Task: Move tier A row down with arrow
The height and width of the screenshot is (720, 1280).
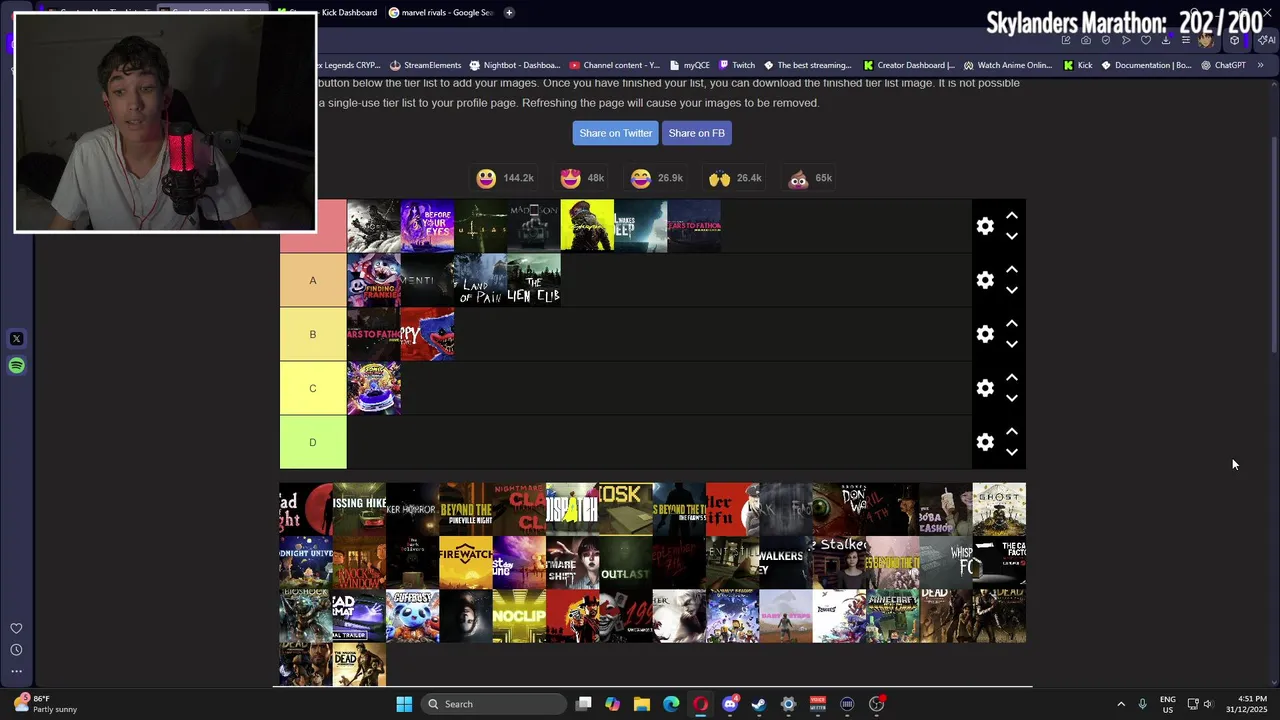Action: tap(1012, 290)
